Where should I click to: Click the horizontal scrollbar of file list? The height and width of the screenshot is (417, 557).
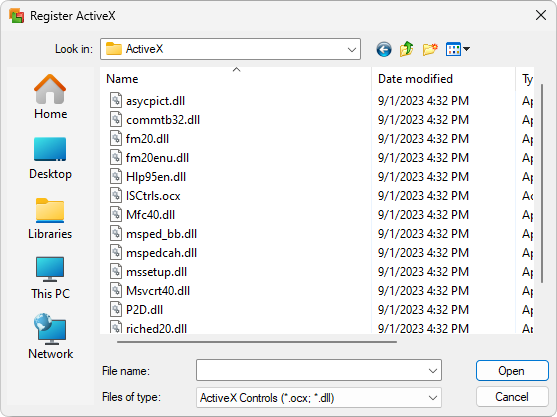[256, 342]
